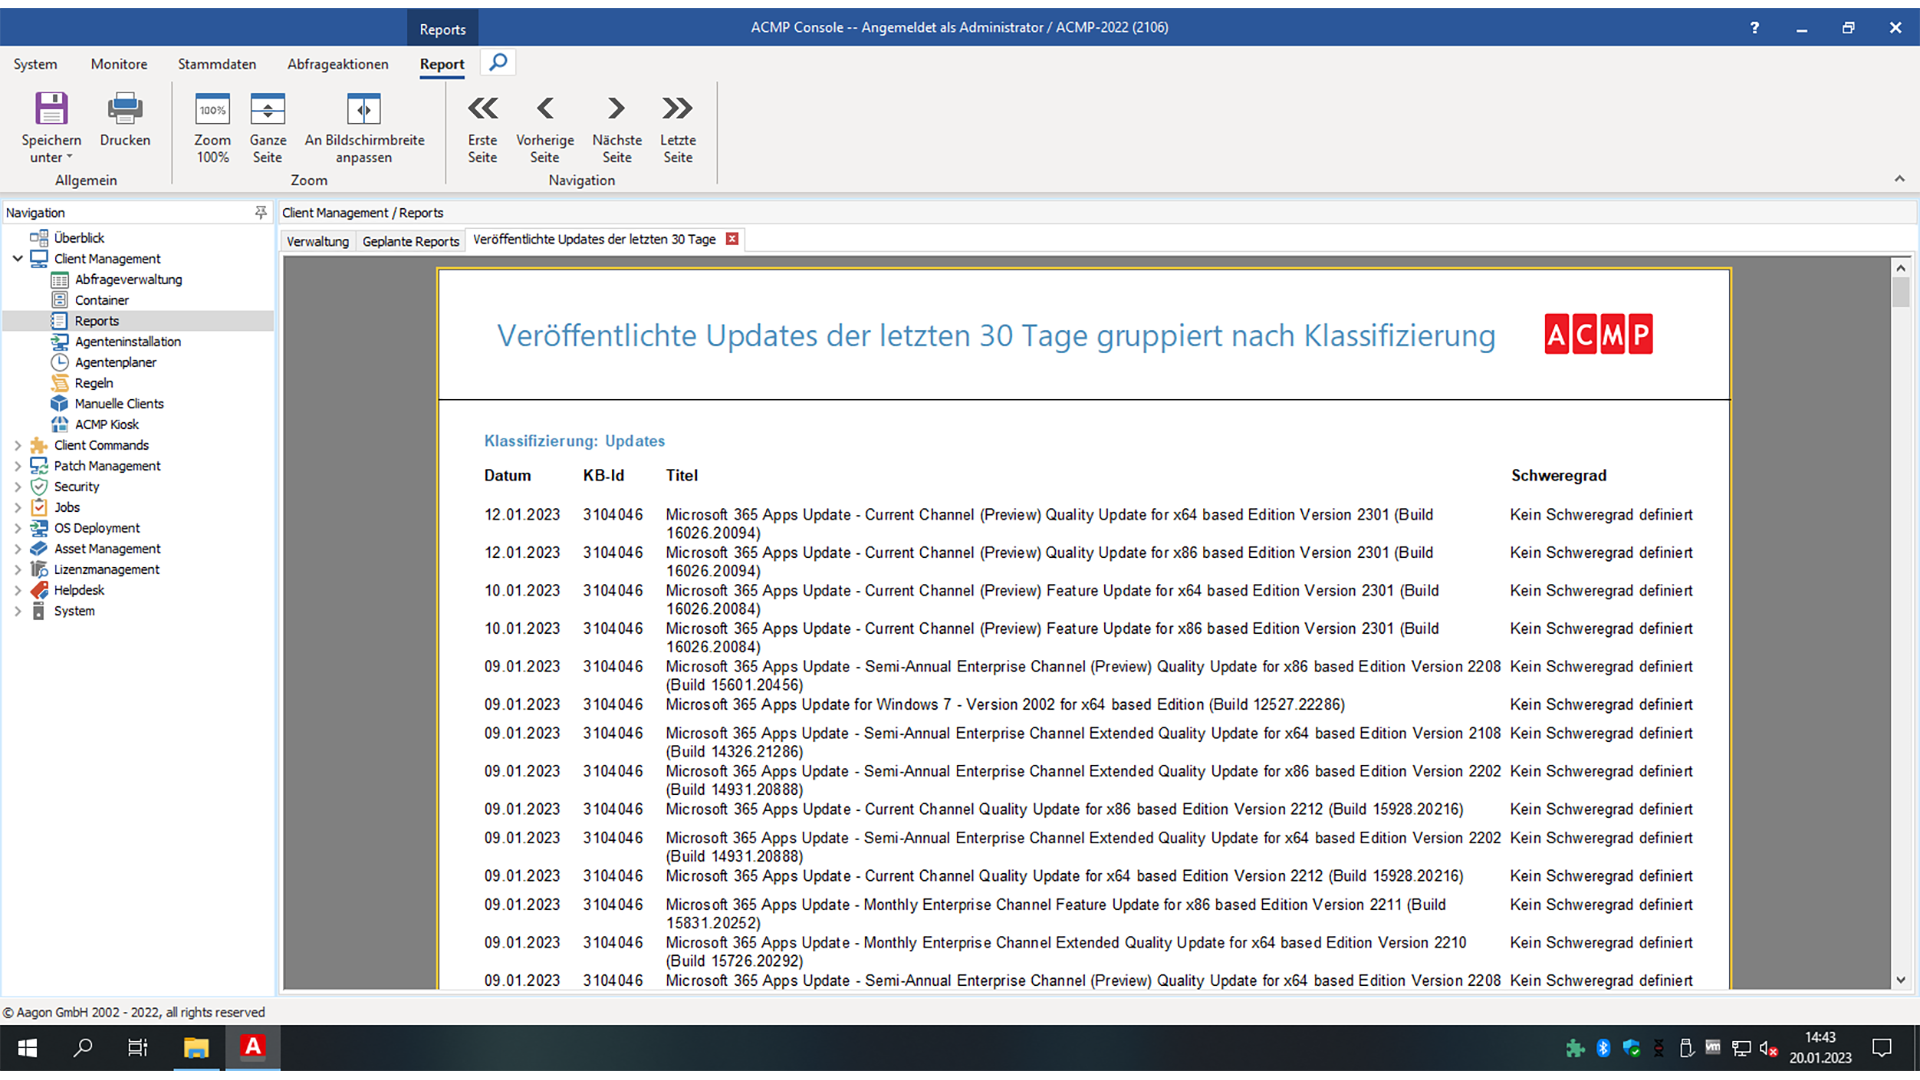Image resolution: width=1920 pixels, height=1080 pixels.
Task: Open the Monitore ribbon tab
Action: tap(119, 64)
